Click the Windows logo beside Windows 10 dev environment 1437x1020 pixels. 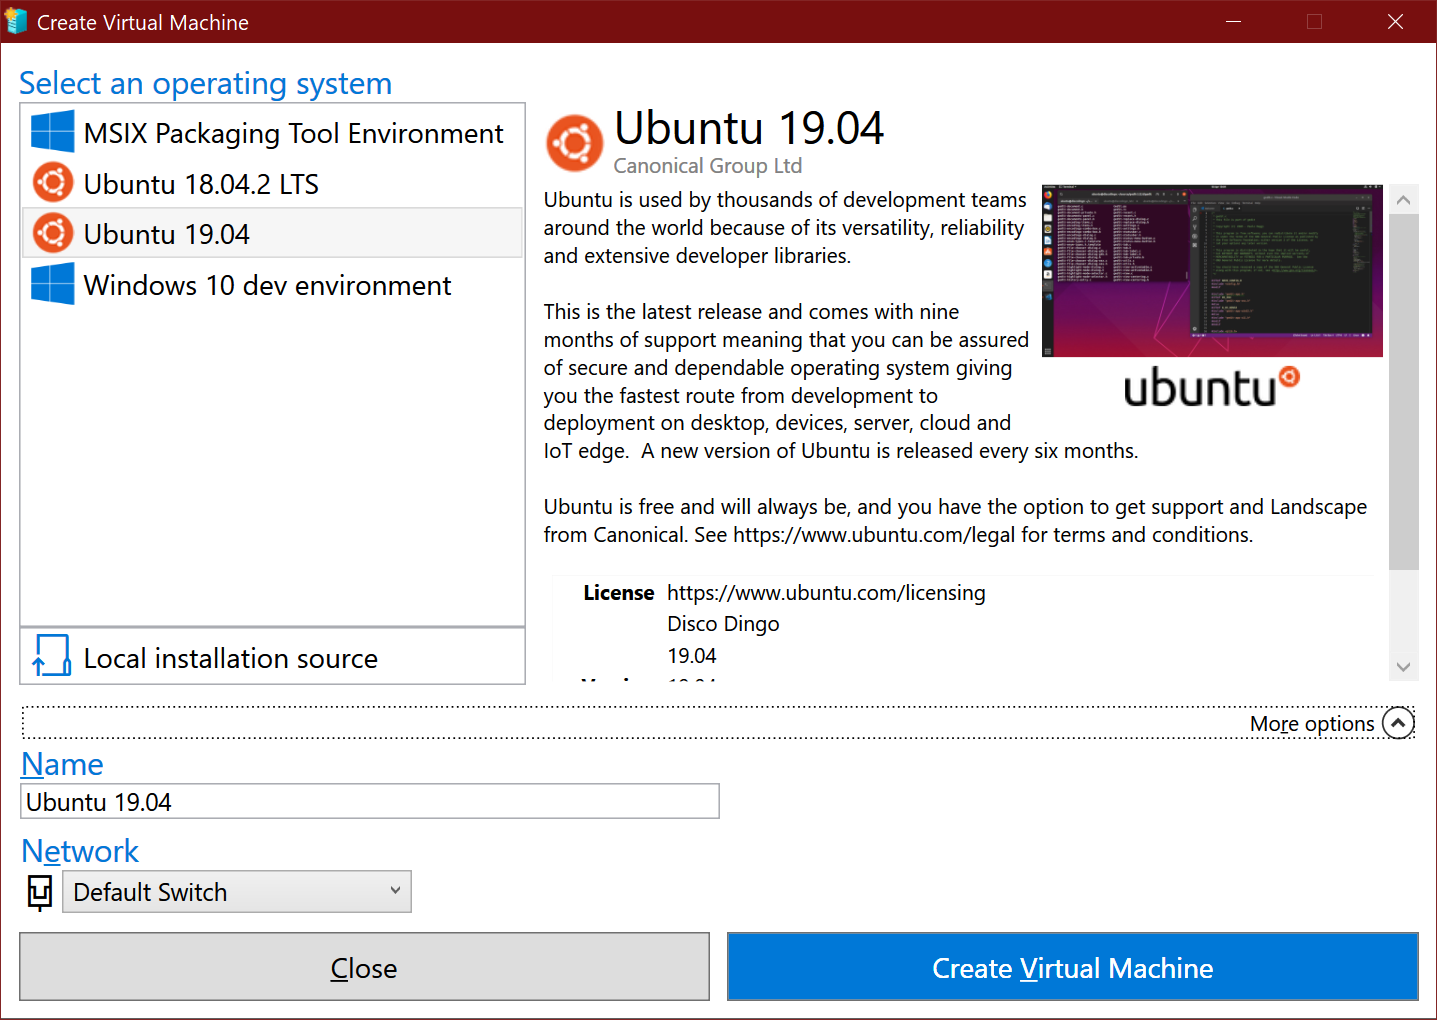tap(52, 284)
